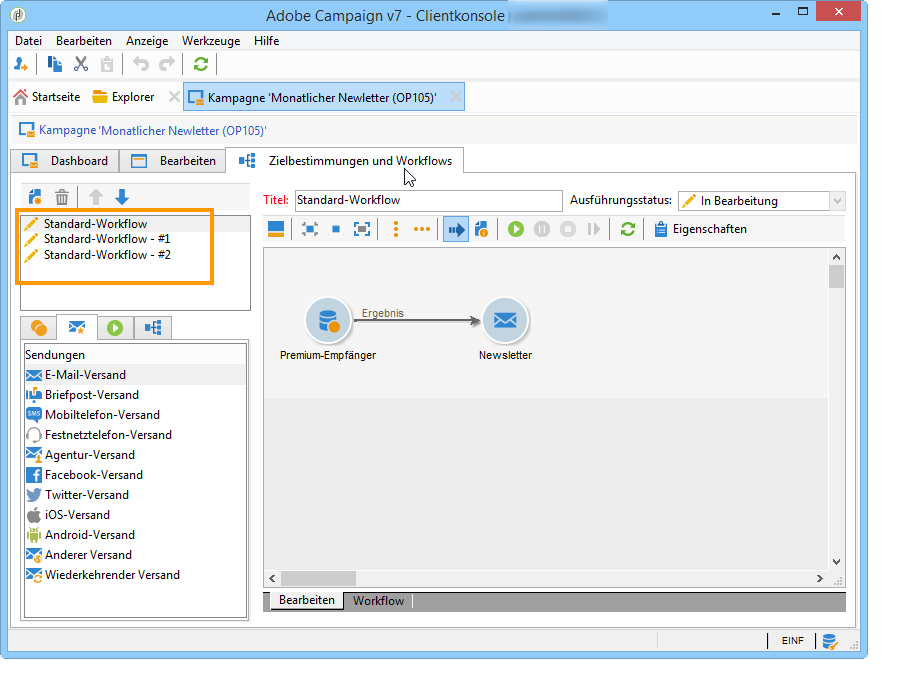Screen dimensions: 898x680
Task: Open the Bearbeiten menu in menu bar
Action: point(84,41)
